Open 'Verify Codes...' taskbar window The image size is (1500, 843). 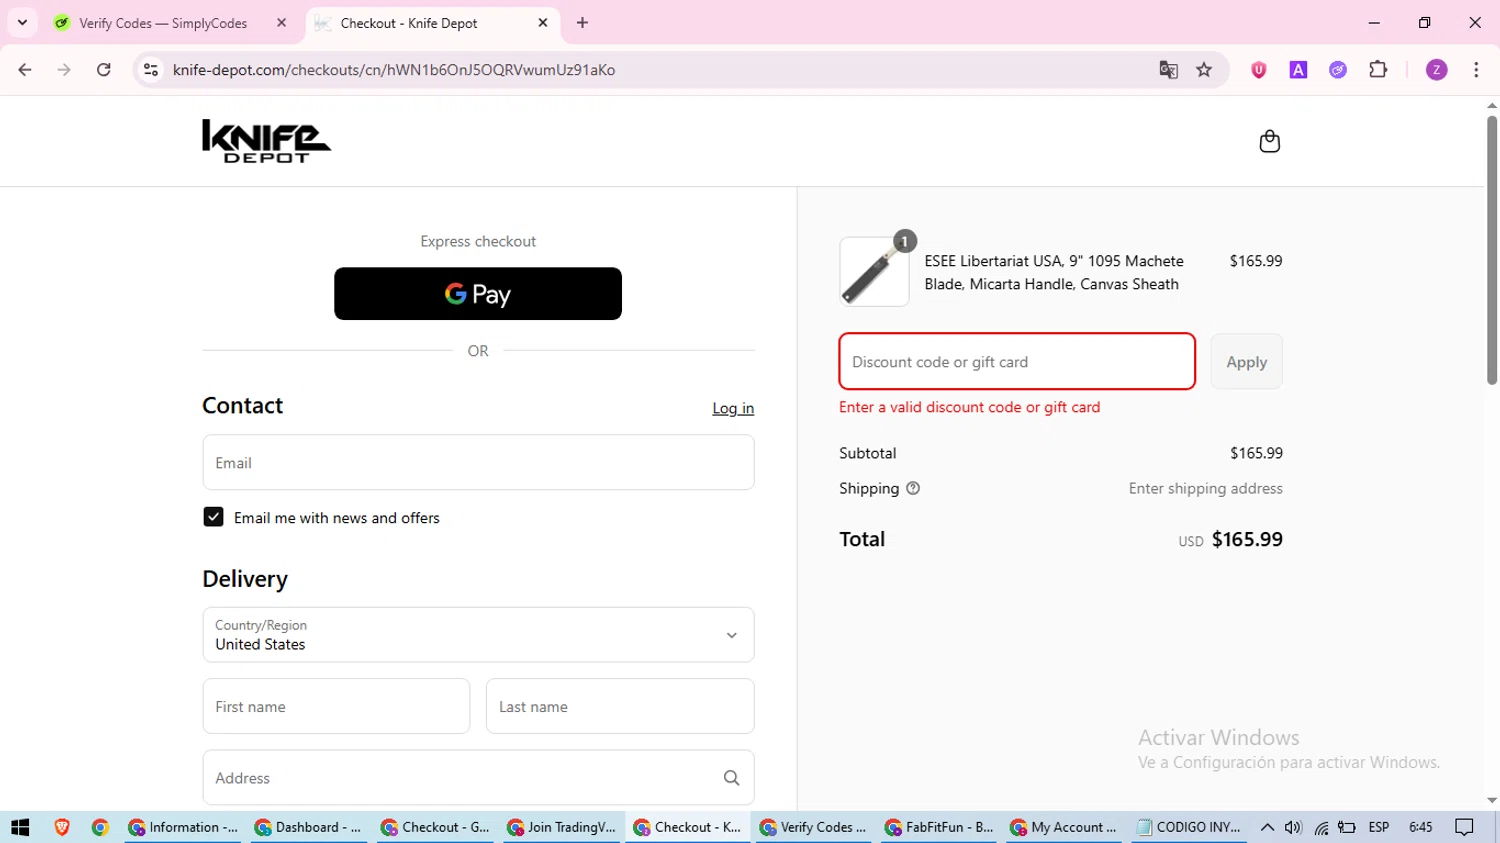pyautogui.click(x=813, y=827)
